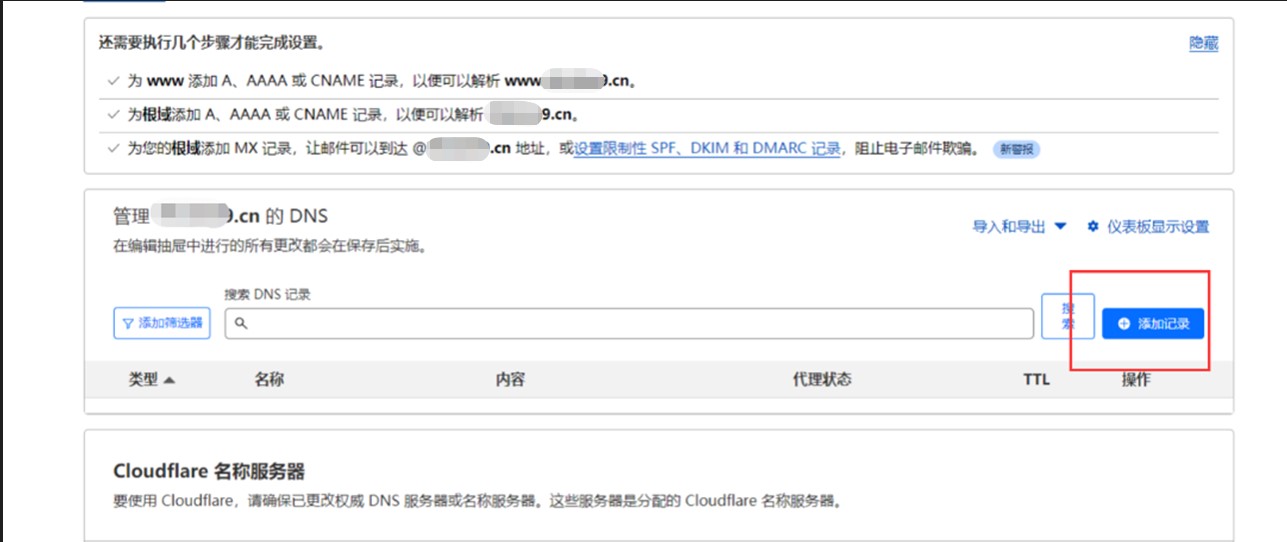Viewport: 1287px width, 542px height.
Task: Click the 名称 column header
Action: (x=269, y=379)
